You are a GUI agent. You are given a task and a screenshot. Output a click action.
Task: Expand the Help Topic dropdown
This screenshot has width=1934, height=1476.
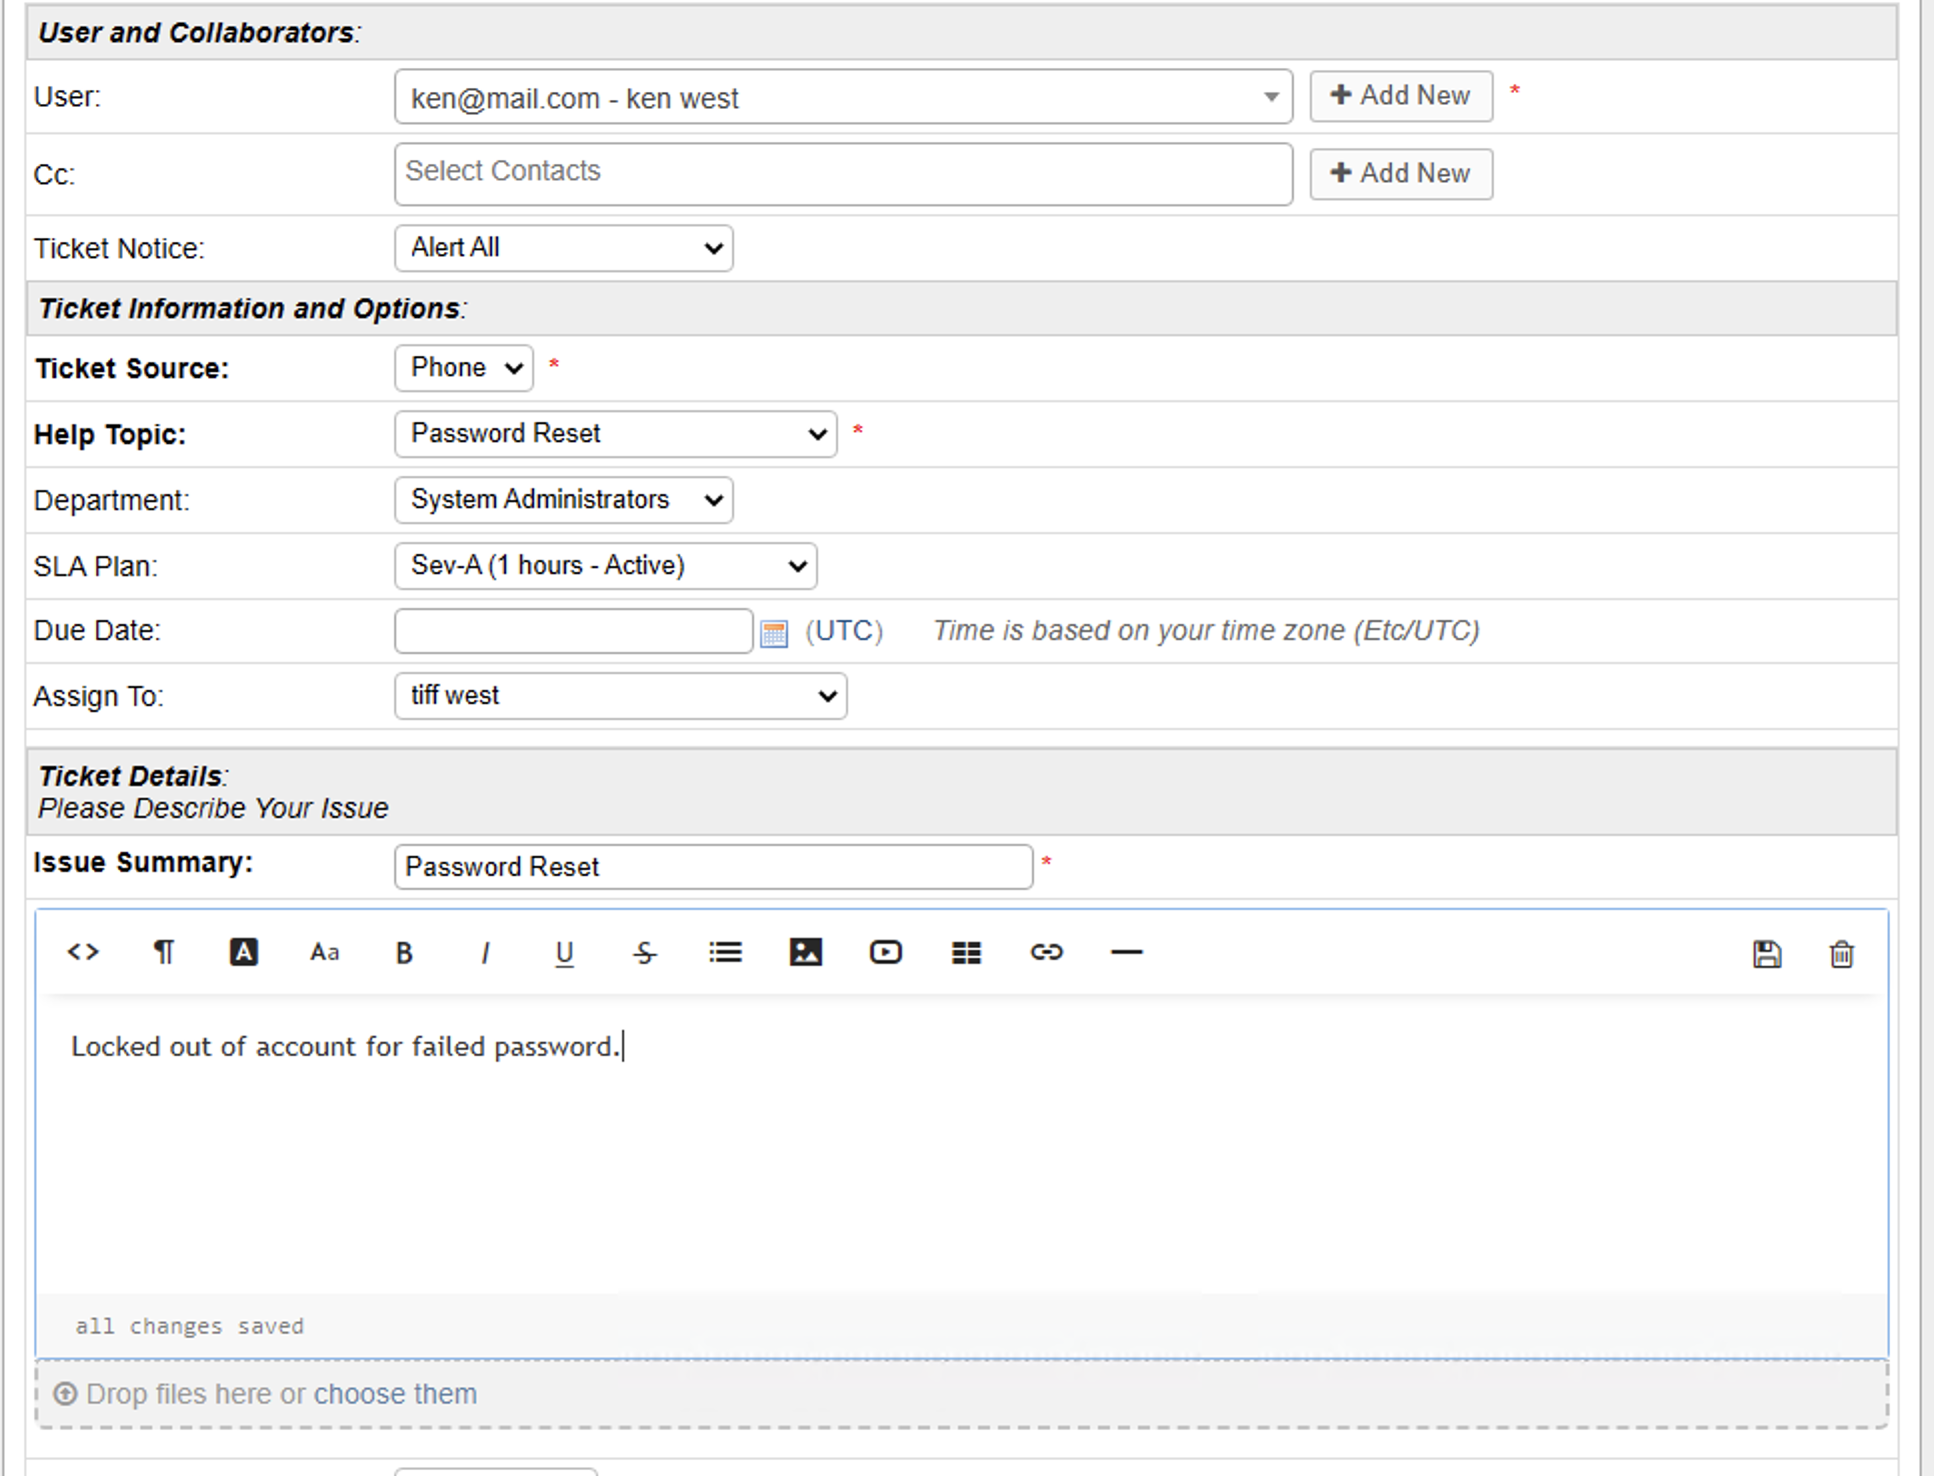[615, 434]
